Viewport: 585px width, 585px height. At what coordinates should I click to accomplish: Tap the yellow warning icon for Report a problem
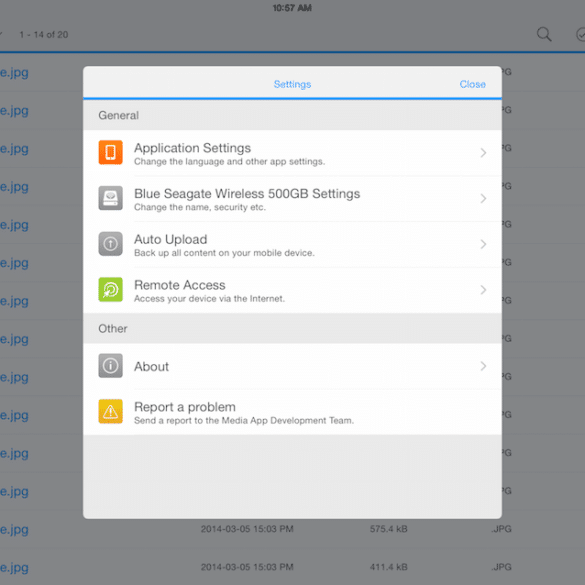pos(110,411)
